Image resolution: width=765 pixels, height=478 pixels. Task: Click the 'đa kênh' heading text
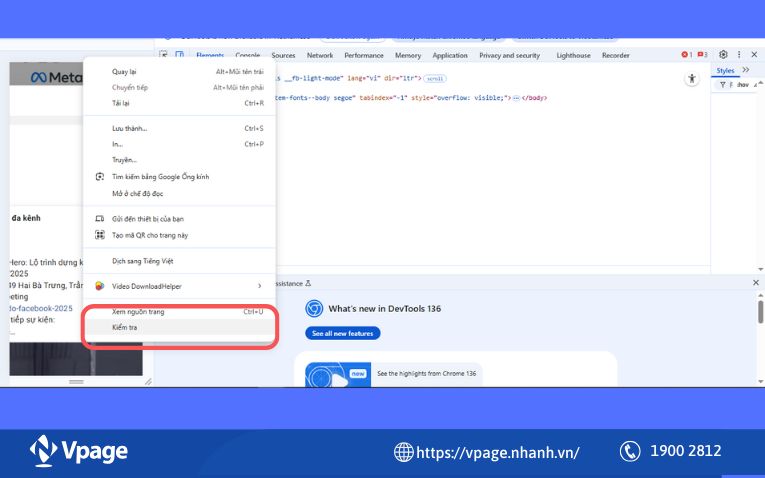pyautogui.click(x=26, y=218)
